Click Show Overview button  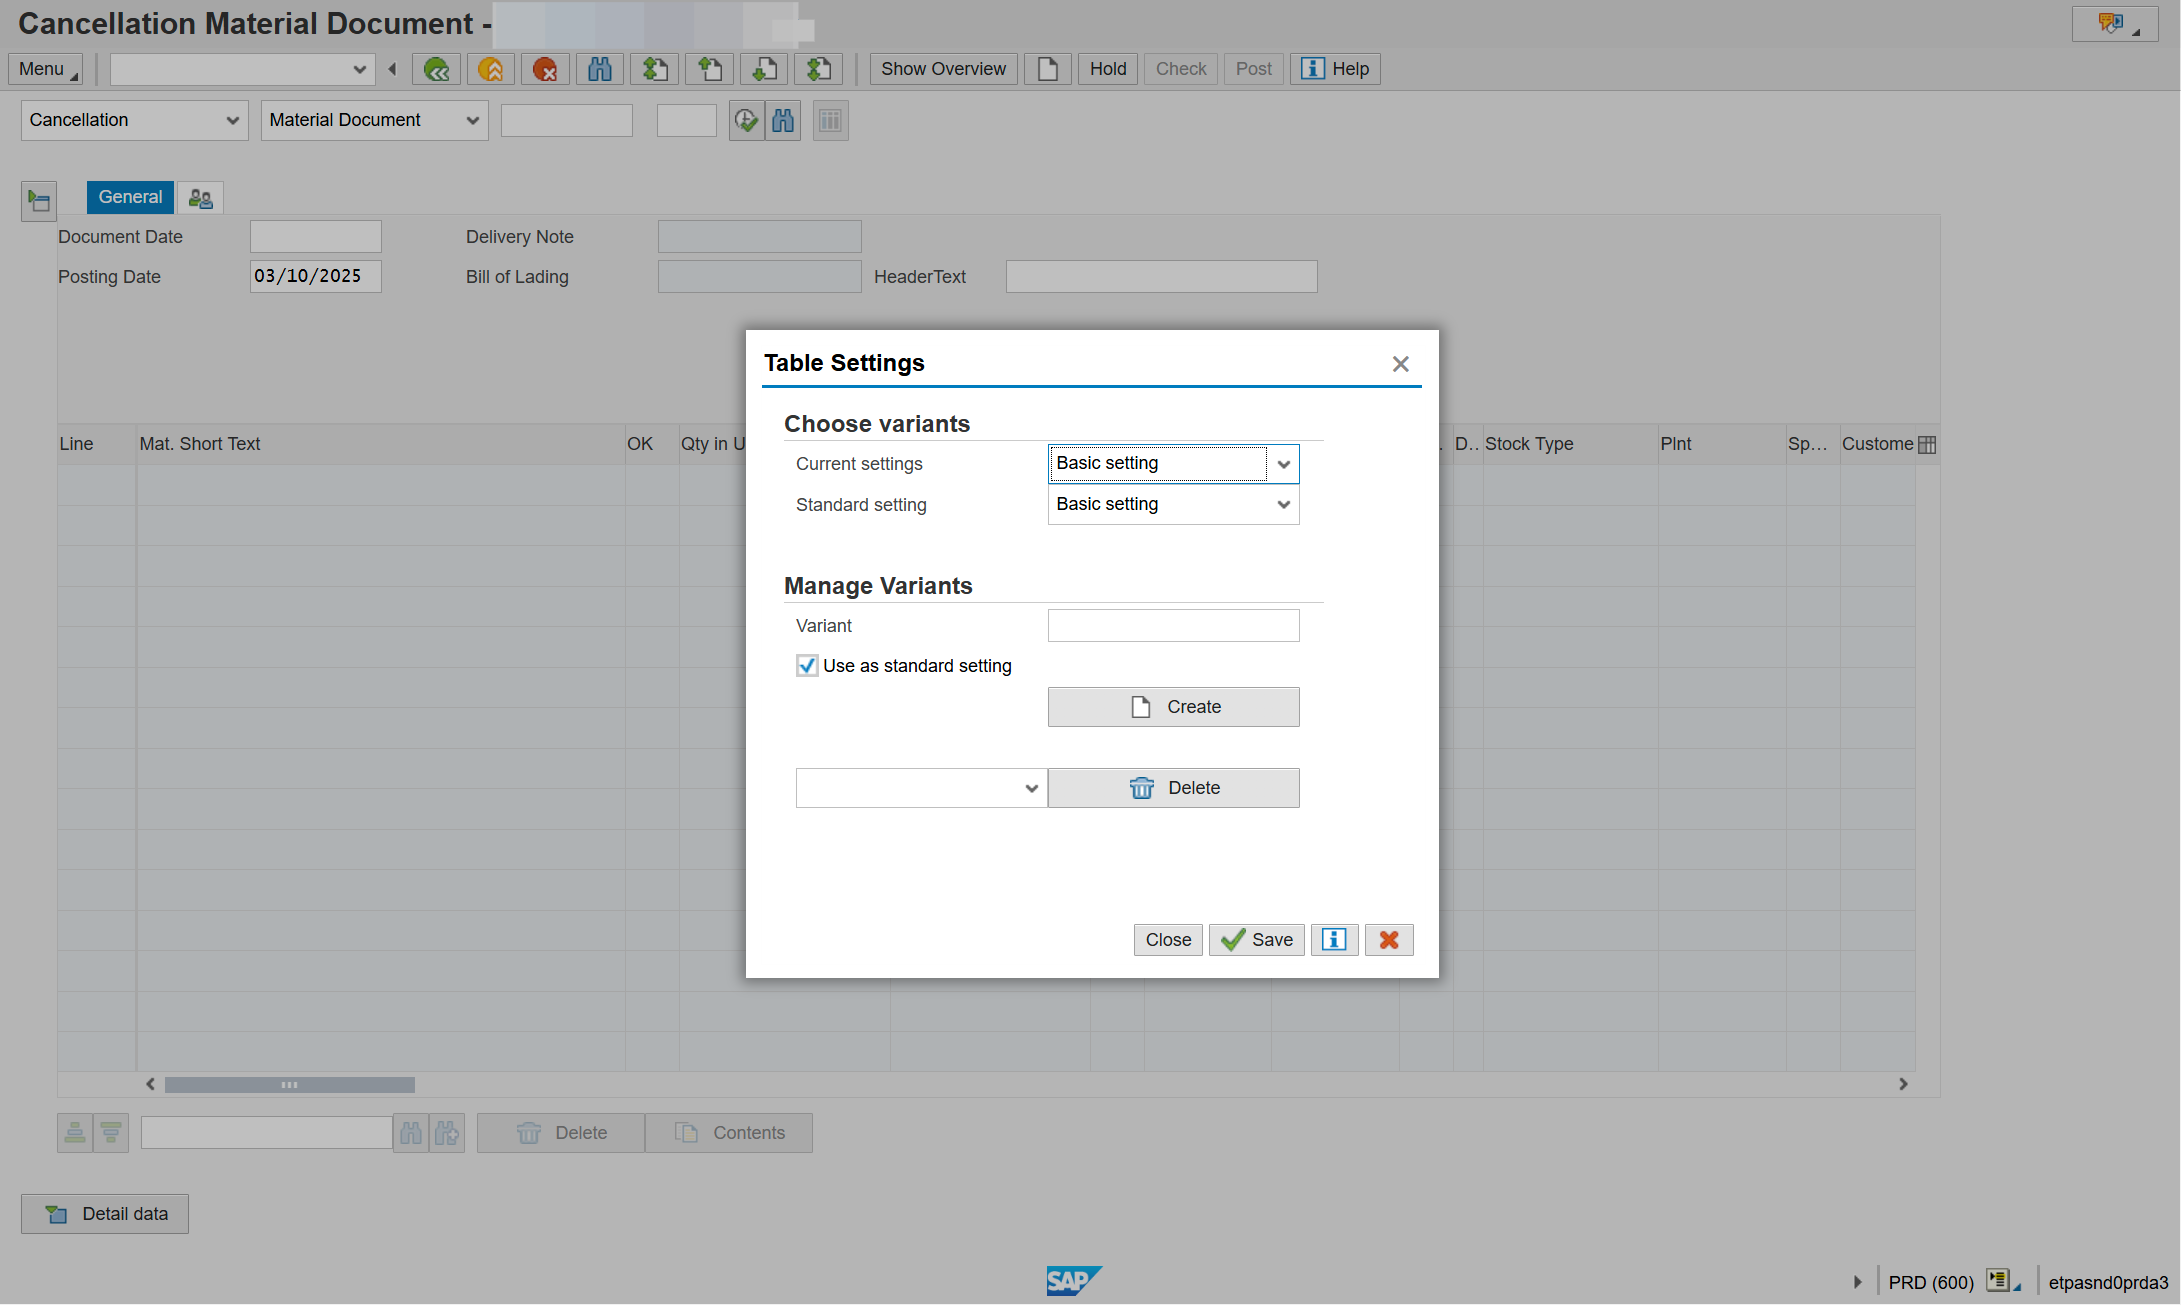point(943,69)
